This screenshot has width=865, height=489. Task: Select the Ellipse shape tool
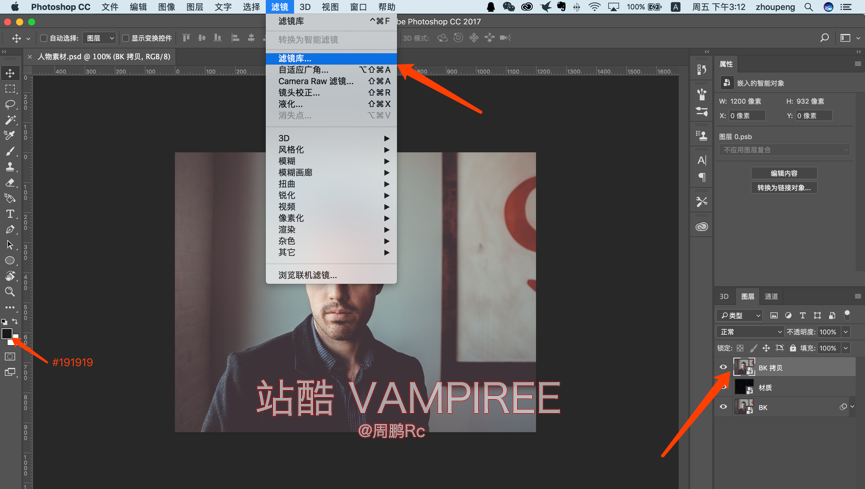(x=10, y=260)
